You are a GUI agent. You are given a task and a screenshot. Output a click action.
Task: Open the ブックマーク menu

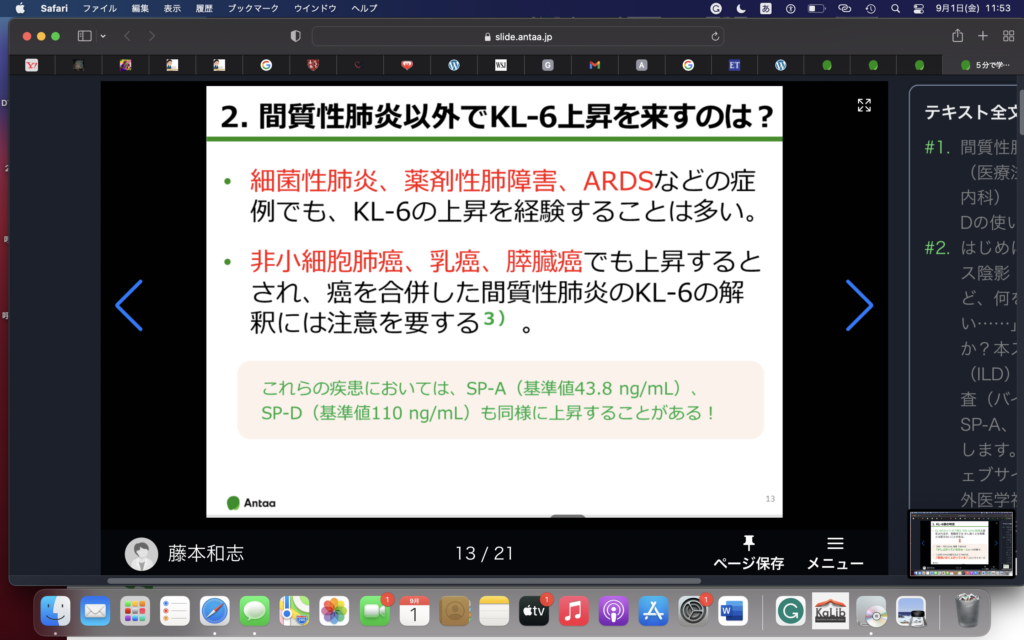[254, 8]
